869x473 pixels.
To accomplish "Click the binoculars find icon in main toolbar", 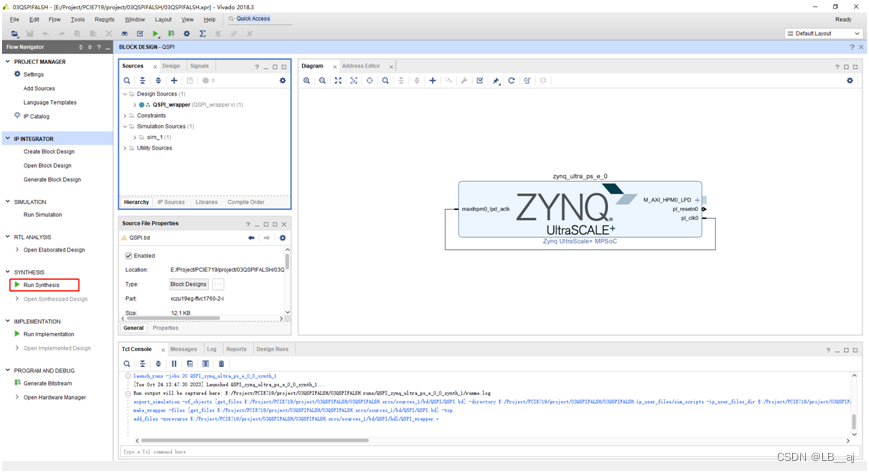I will coord(125,34).
